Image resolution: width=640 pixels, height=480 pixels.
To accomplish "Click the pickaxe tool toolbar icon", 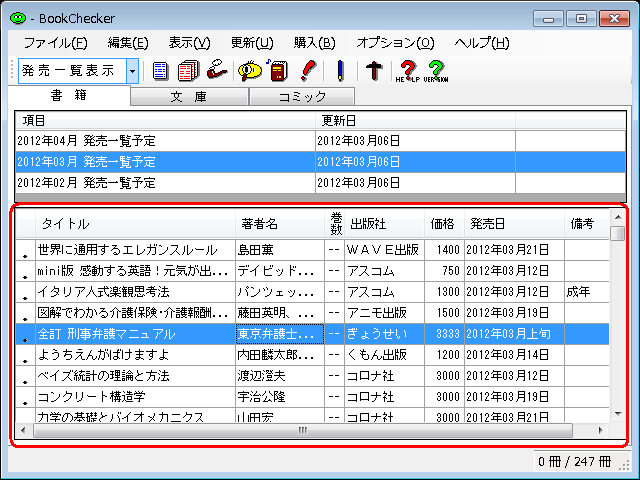I will pos(373,70).
